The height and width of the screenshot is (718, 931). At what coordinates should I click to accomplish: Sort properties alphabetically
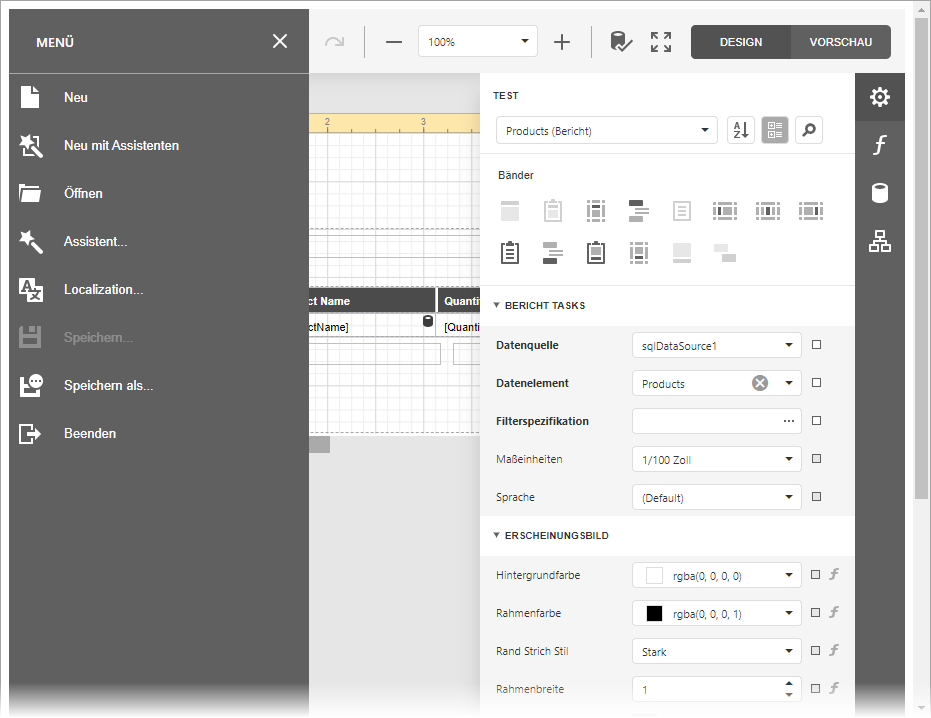click(x=740, y=130)
